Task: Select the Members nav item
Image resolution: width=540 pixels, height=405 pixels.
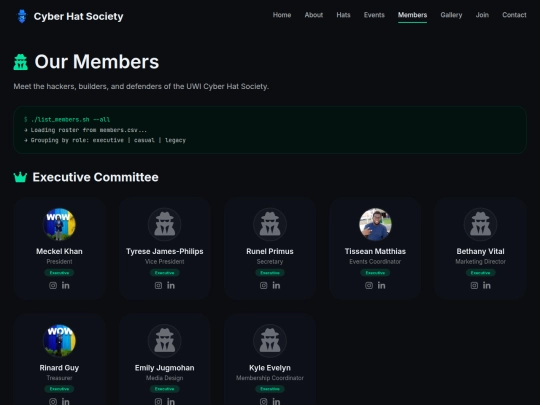Action: 413,15
